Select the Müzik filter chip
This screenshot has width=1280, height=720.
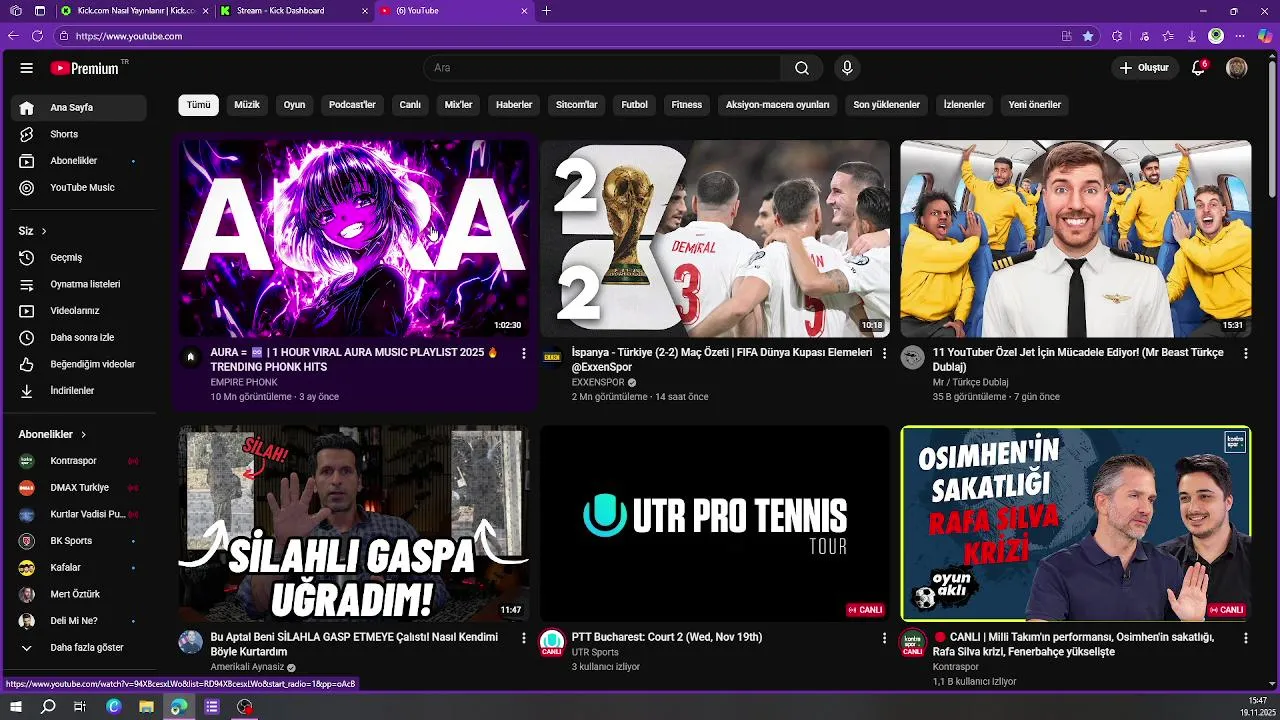coord(247,105)
